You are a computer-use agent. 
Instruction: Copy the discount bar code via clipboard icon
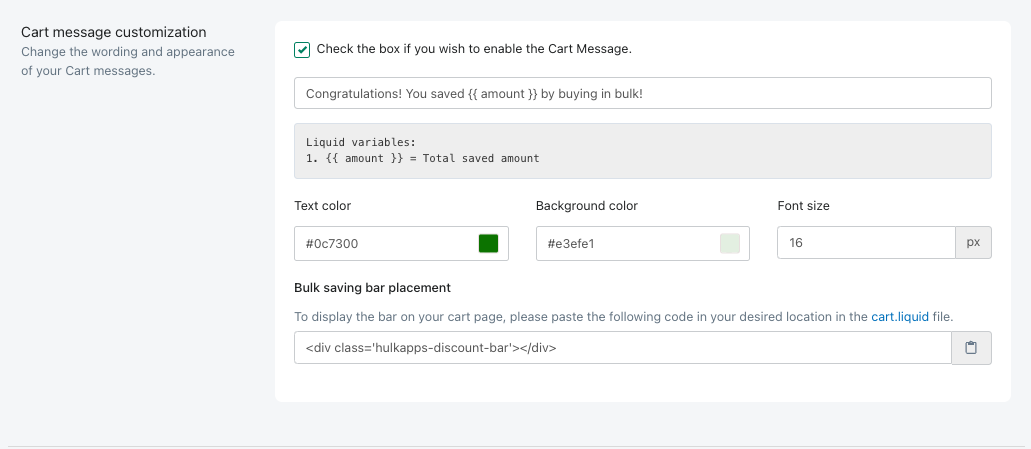pos(971,348)
